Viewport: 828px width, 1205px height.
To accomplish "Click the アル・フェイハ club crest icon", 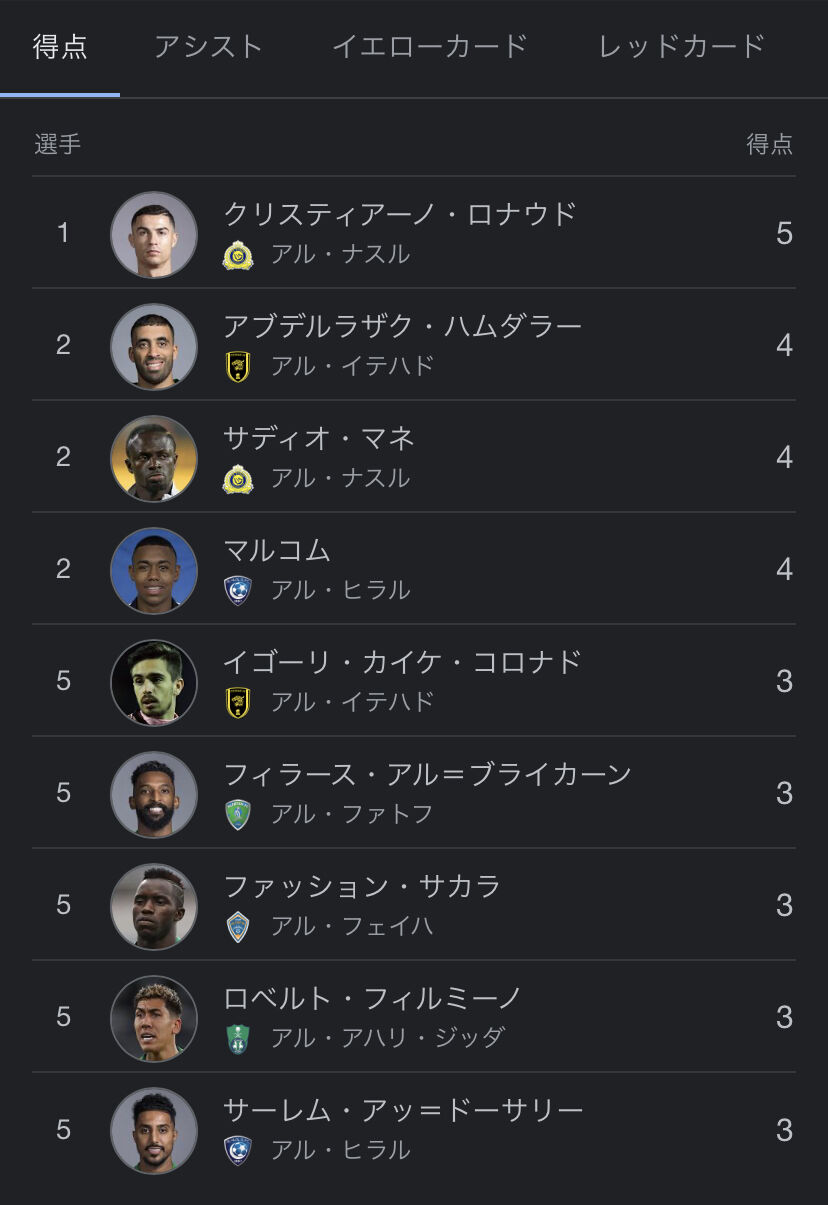I will (238, 927).
